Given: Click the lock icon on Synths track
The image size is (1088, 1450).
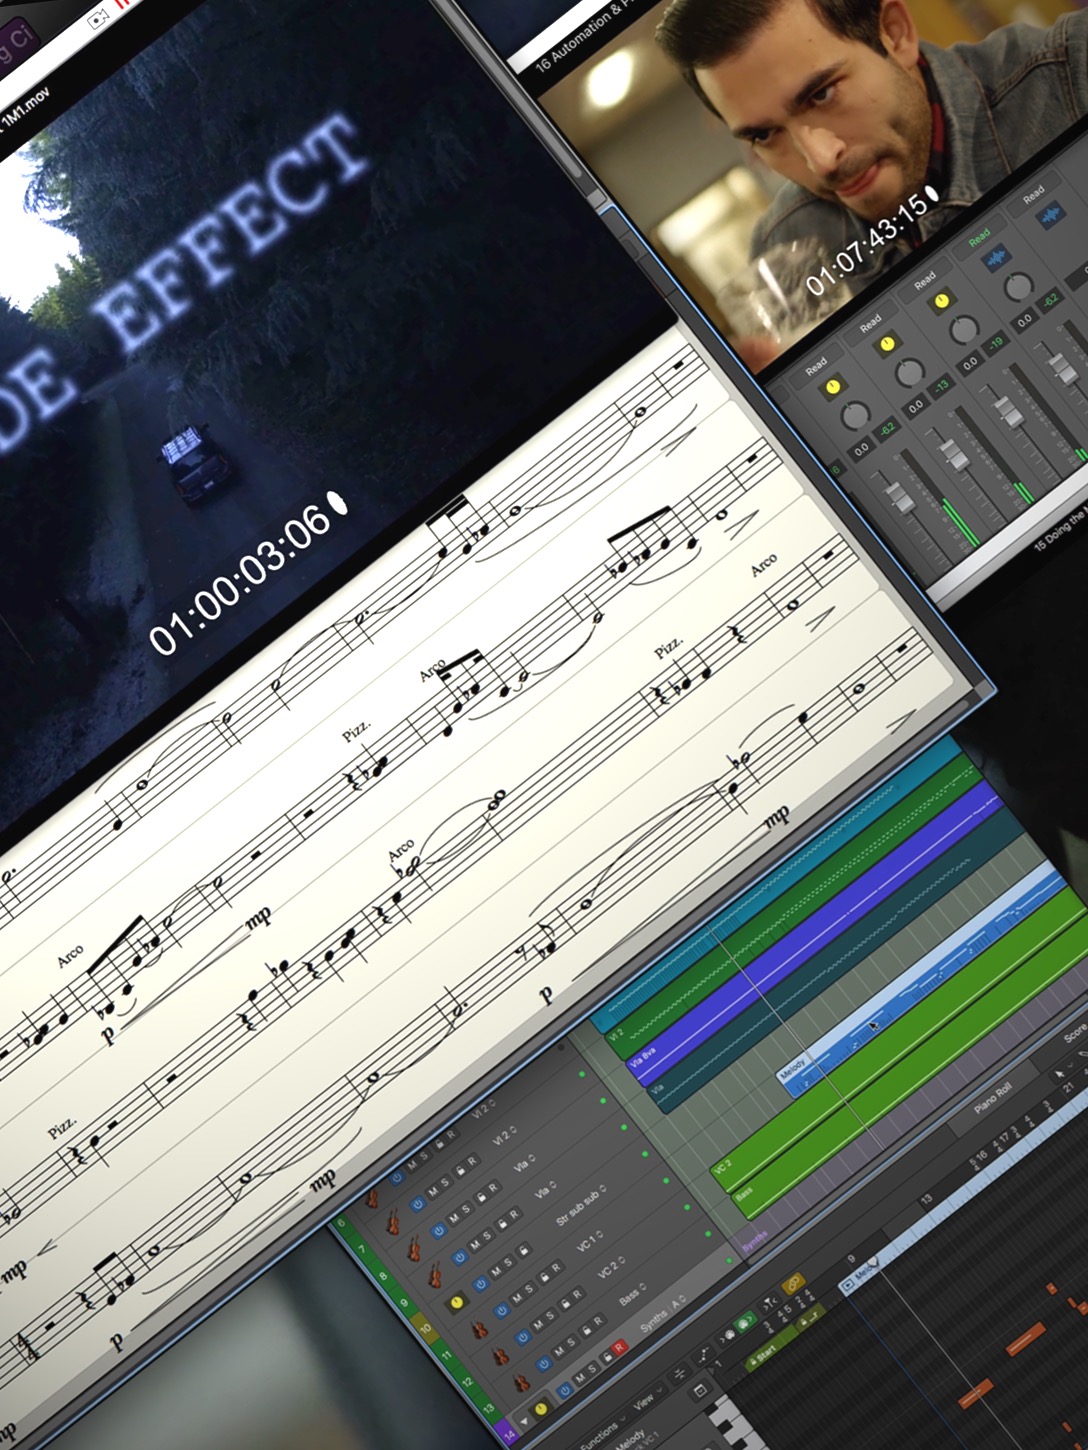Looking at the screenshot, I should click(608, 1356).
